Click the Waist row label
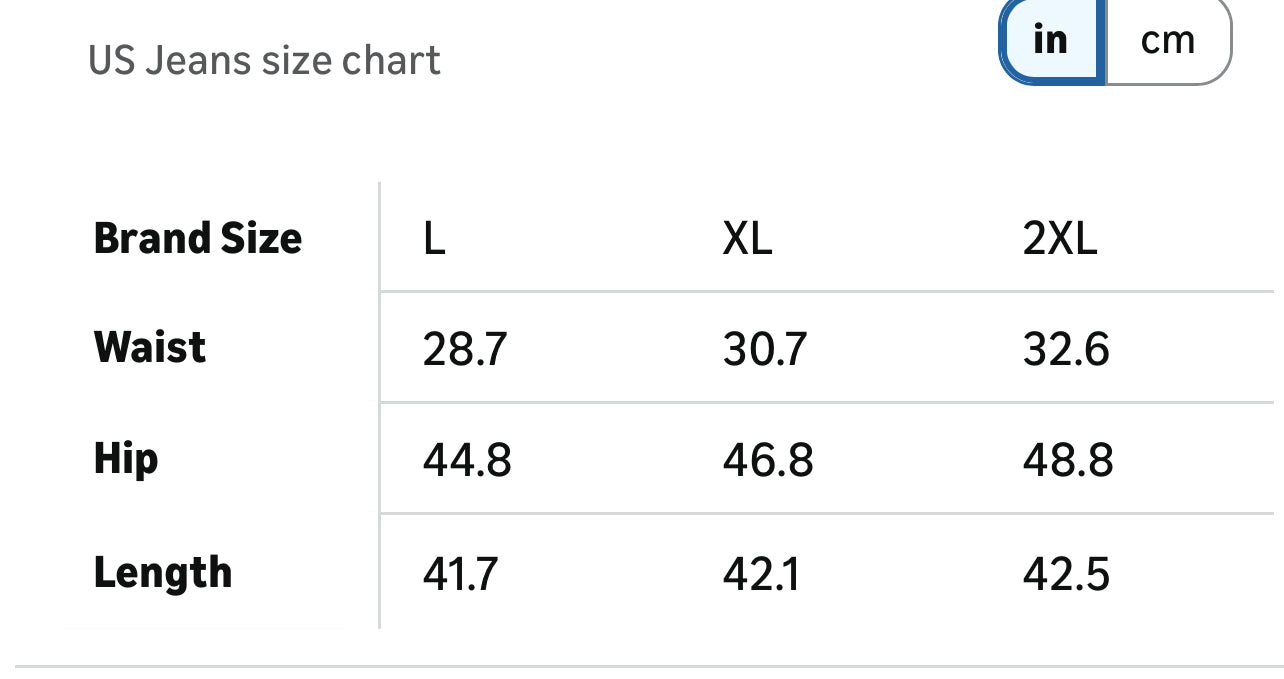Screen dimensions: 1284x679 pos(150,348)
